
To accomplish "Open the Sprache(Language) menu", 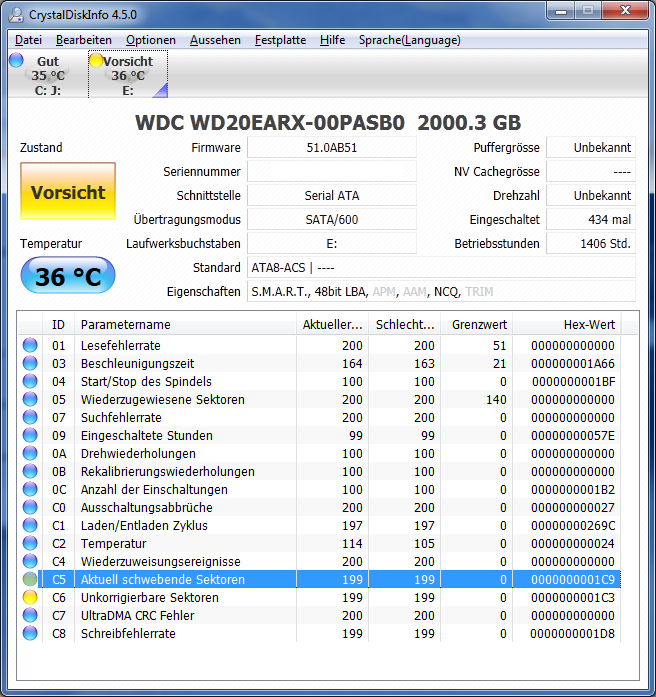I will pos(409,40).
